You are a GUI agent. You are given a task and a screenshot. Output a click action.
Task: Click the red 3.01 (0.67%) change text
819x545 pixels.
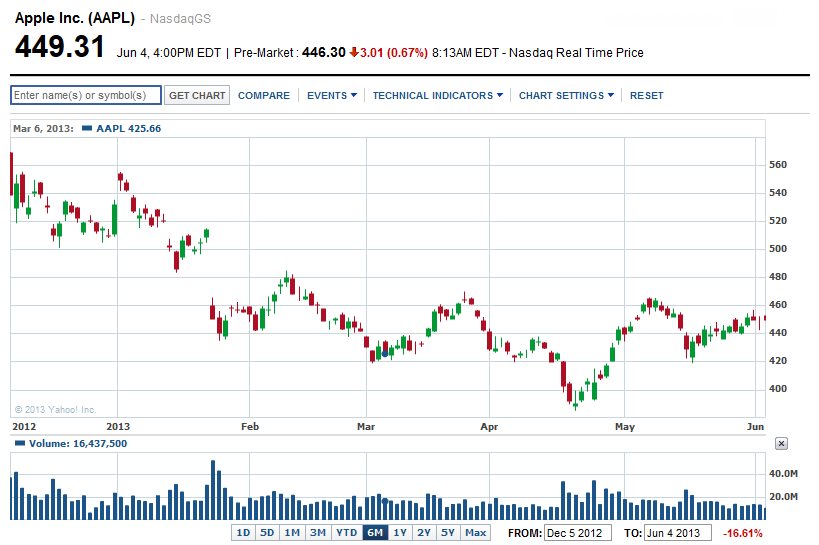tap(394, 52)
